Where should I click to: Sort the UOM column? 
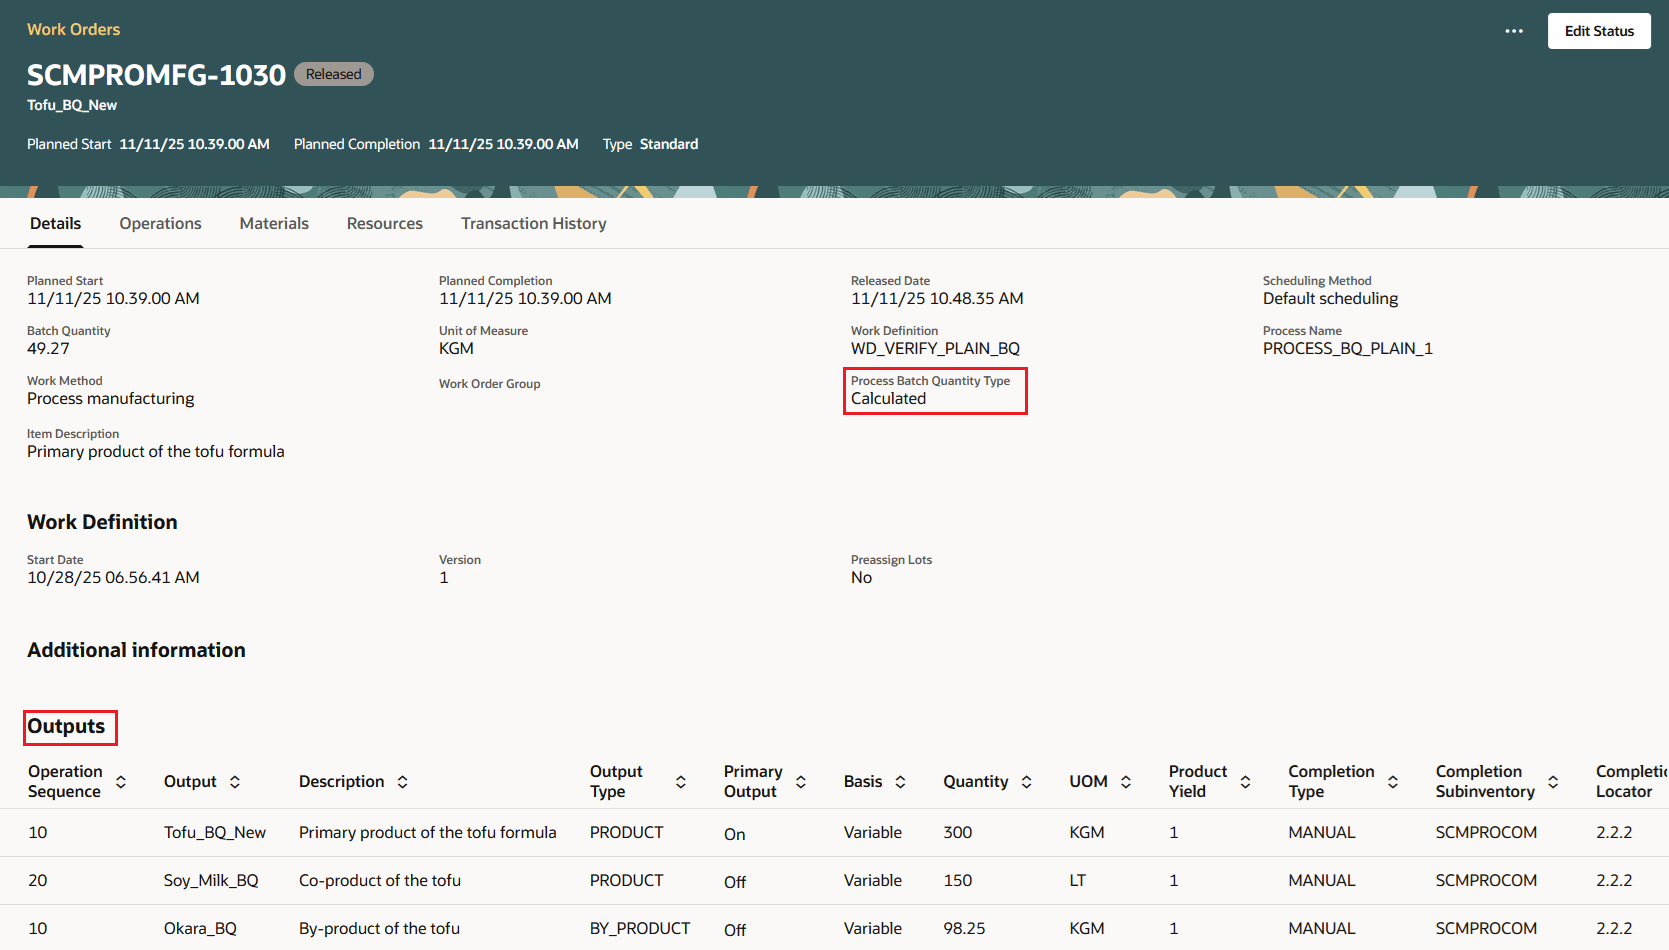pyautogui.click(x=1126, y=781)
